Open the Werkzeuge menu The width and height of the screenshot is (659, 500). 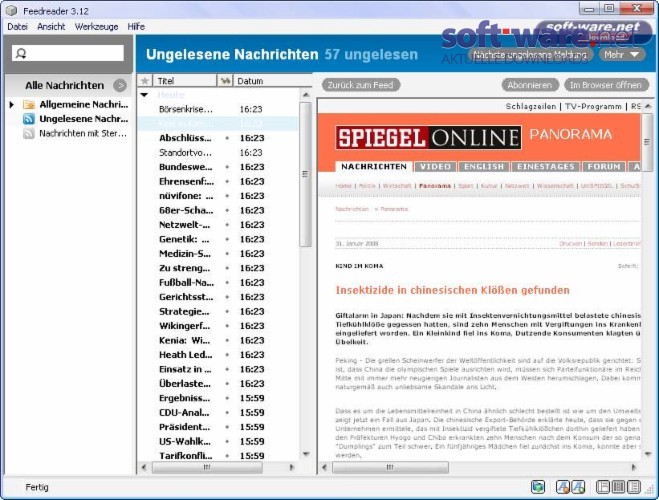[96, 27]
